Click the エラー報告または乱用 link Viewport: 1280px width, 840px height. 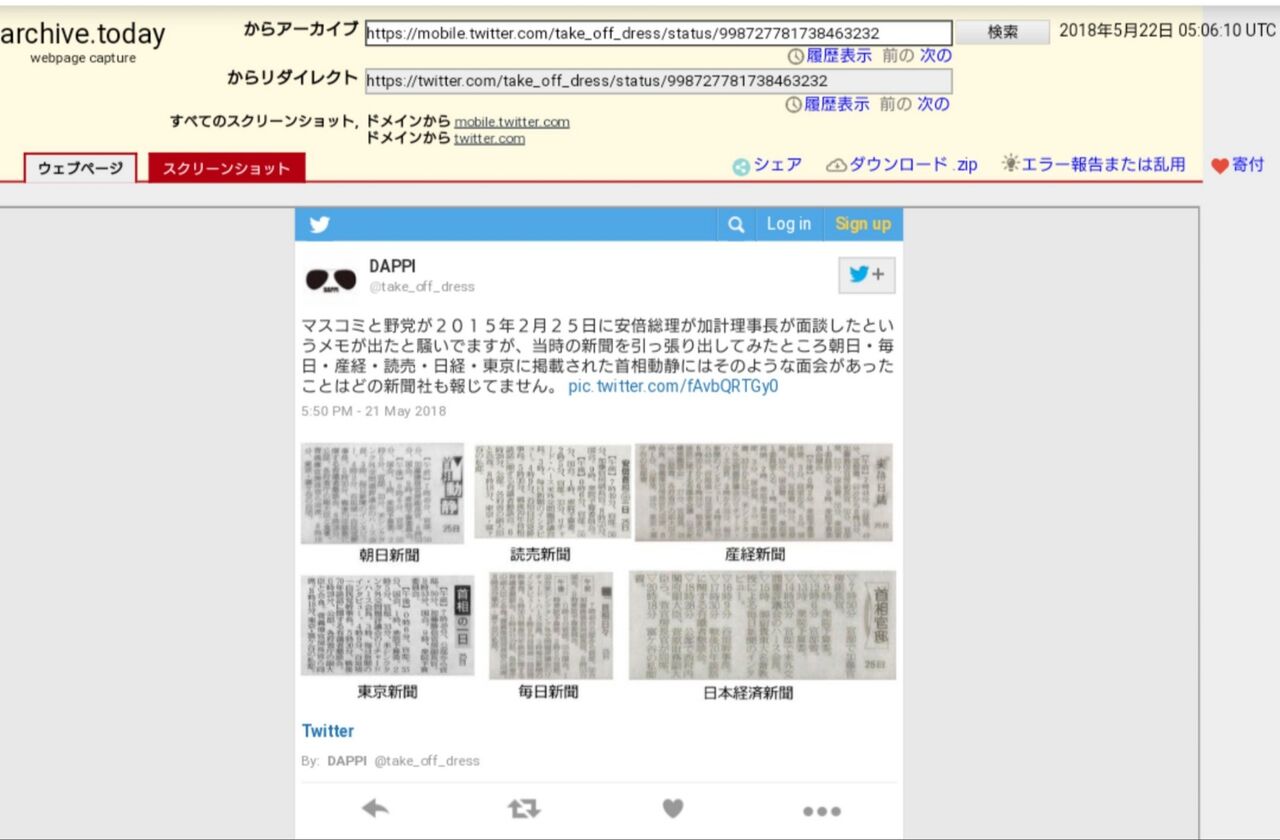1103,165
